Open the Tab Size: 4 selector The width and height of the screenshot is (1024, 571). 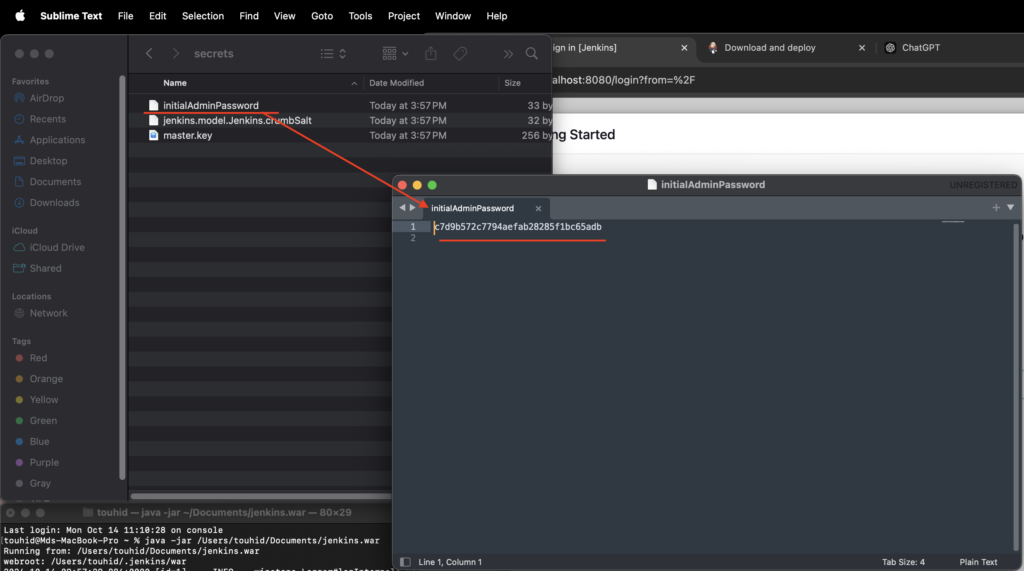point(902,562)
